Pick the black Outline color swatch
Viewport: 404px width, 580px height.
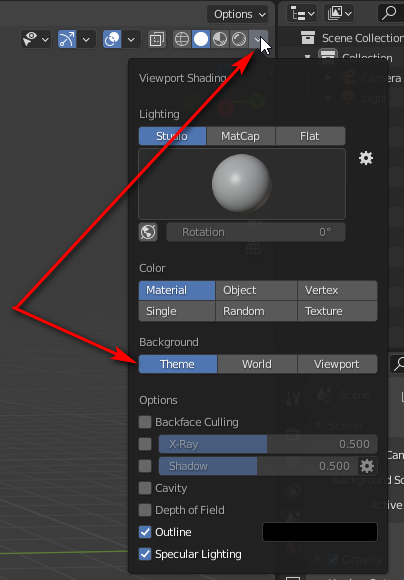(x=320, y=532)
